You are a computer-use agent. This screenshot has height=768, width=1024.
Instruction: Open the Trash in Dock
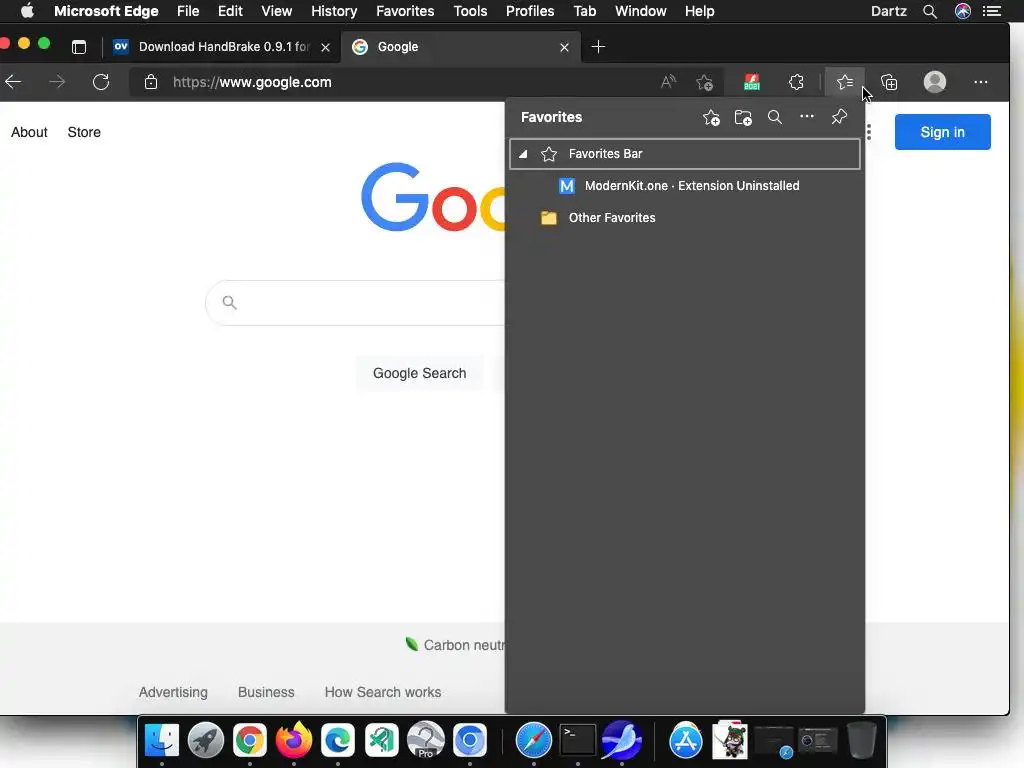click(861, 739)
